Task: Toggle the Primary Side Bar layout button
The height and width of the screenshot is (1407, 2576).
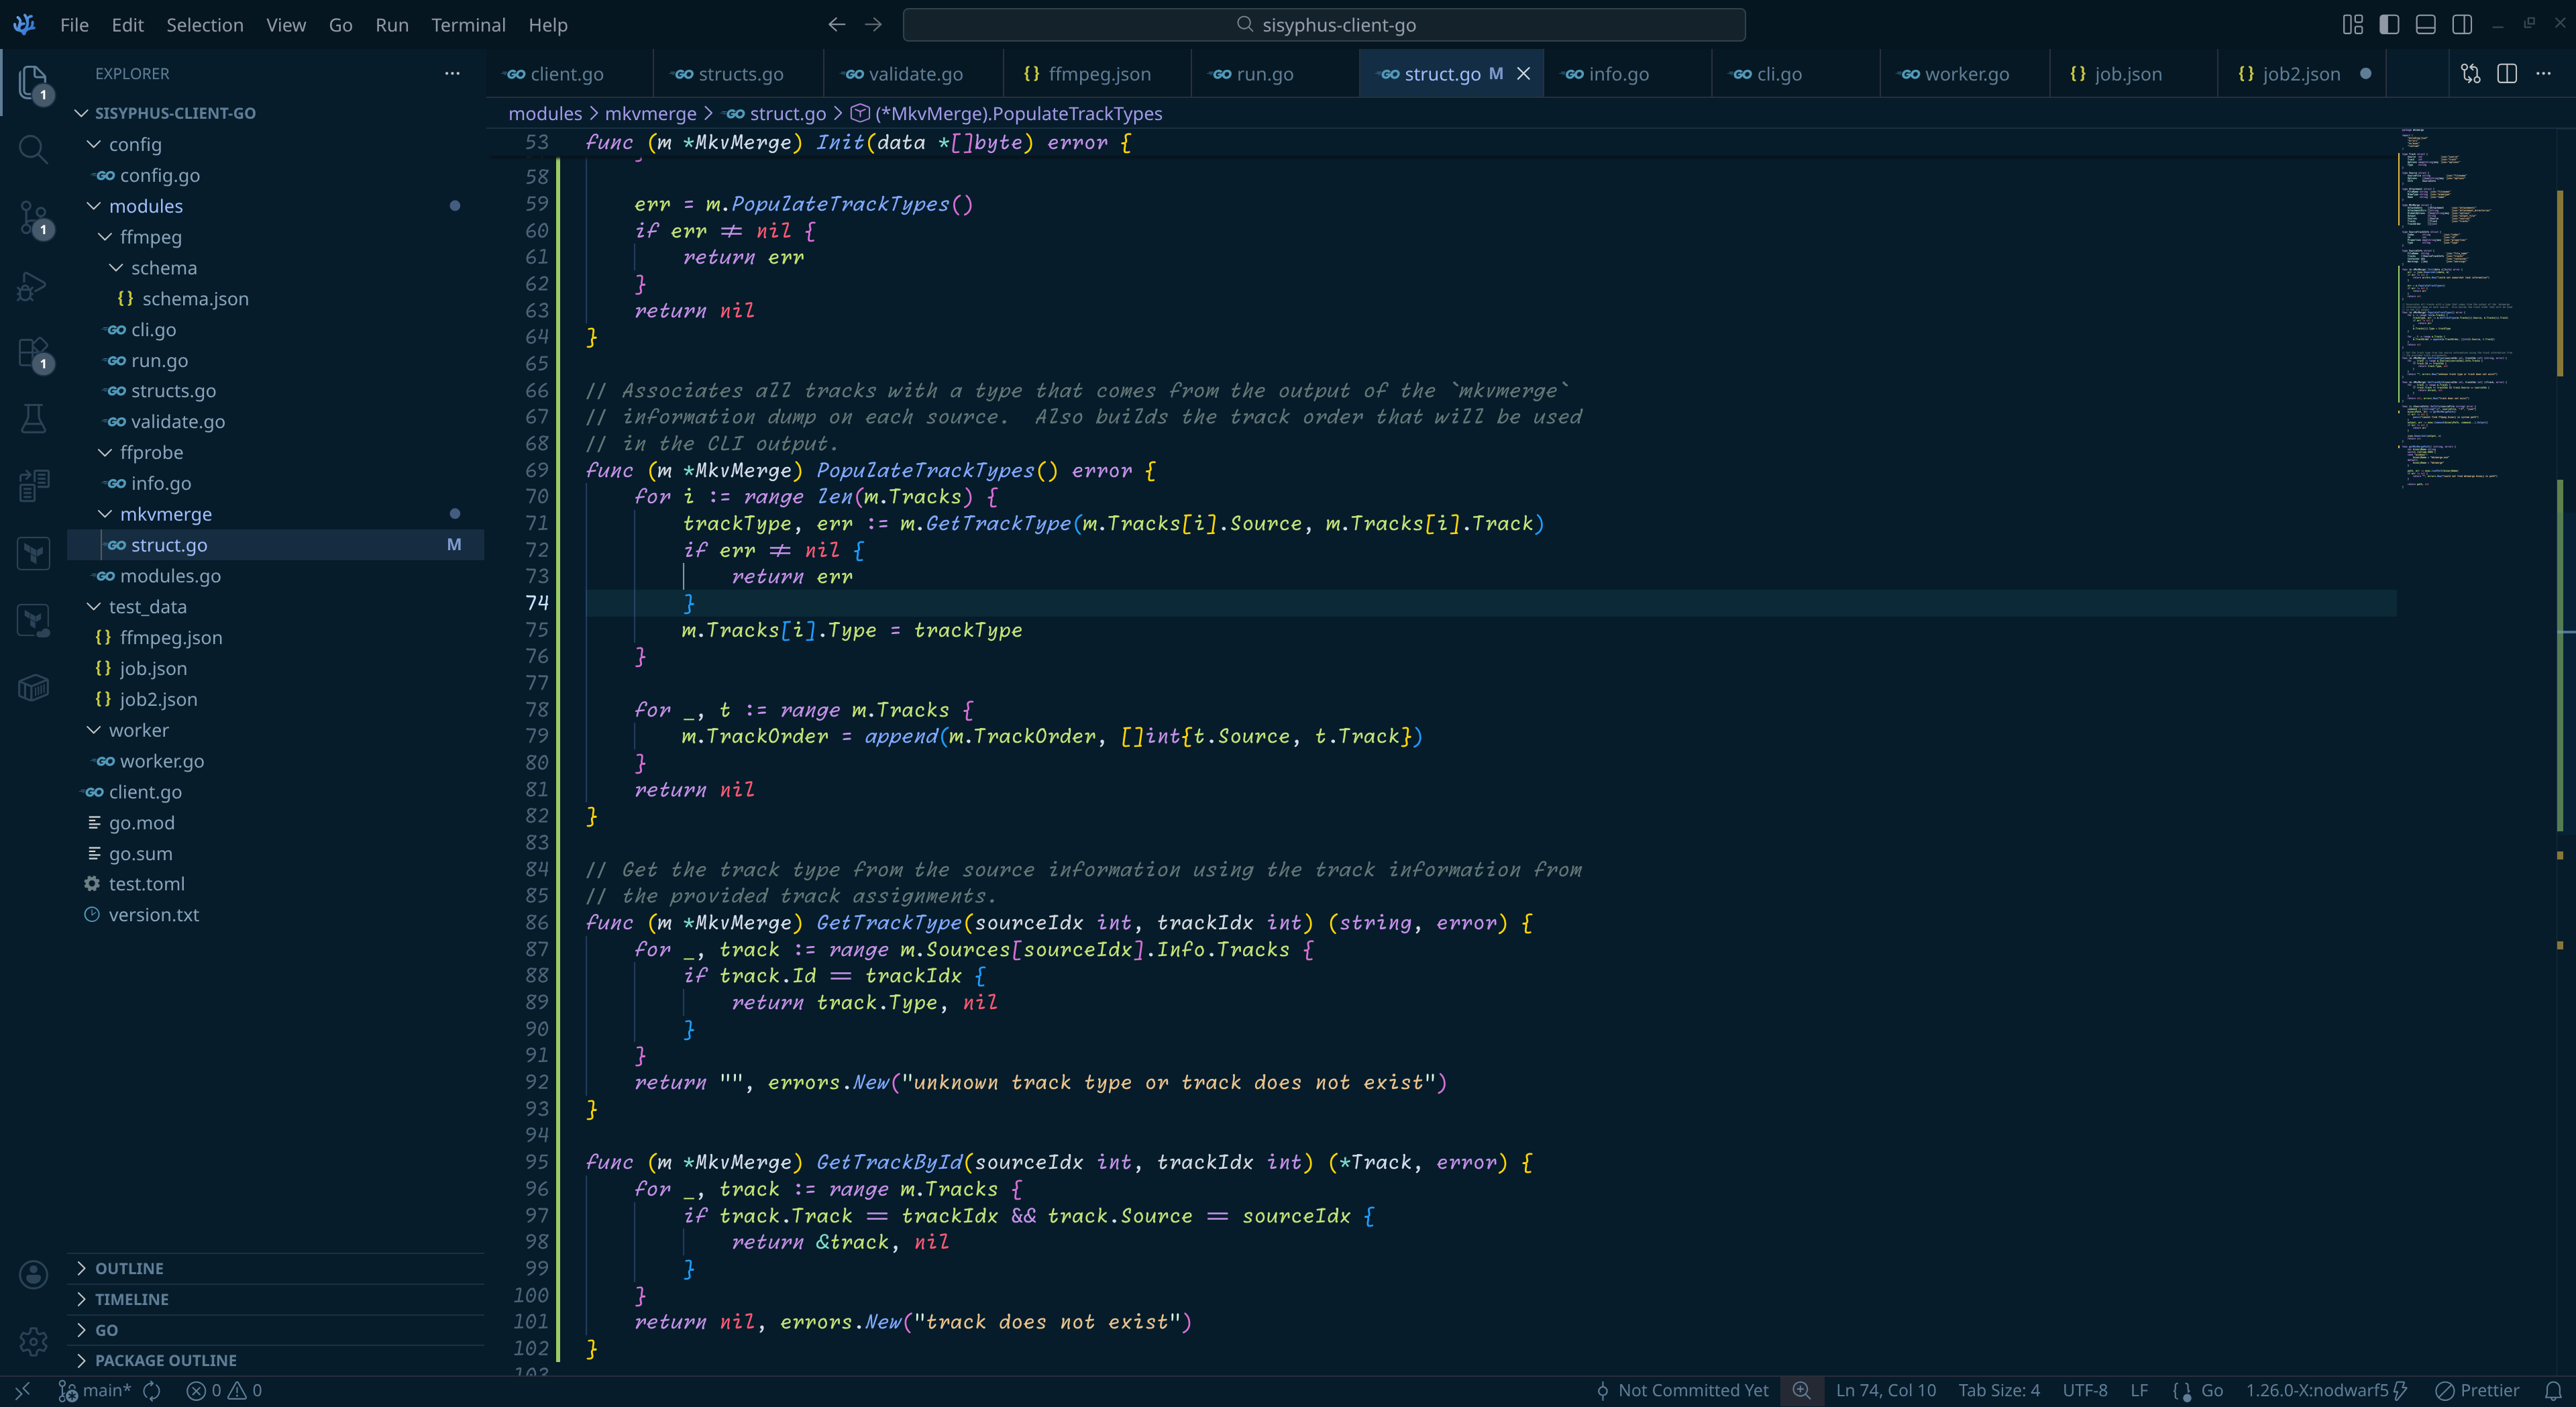Action: [2389, 25]
